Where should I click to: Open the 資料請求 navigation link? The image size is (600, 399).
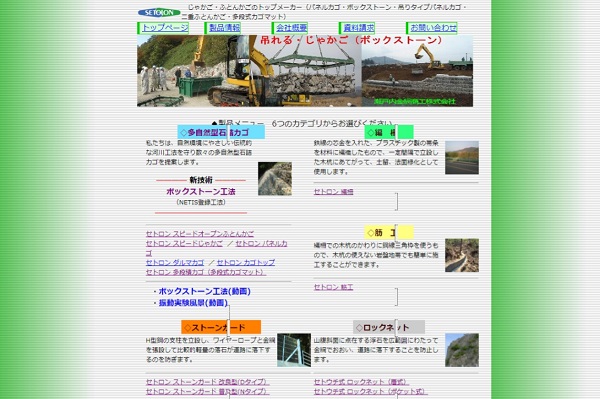359,28
